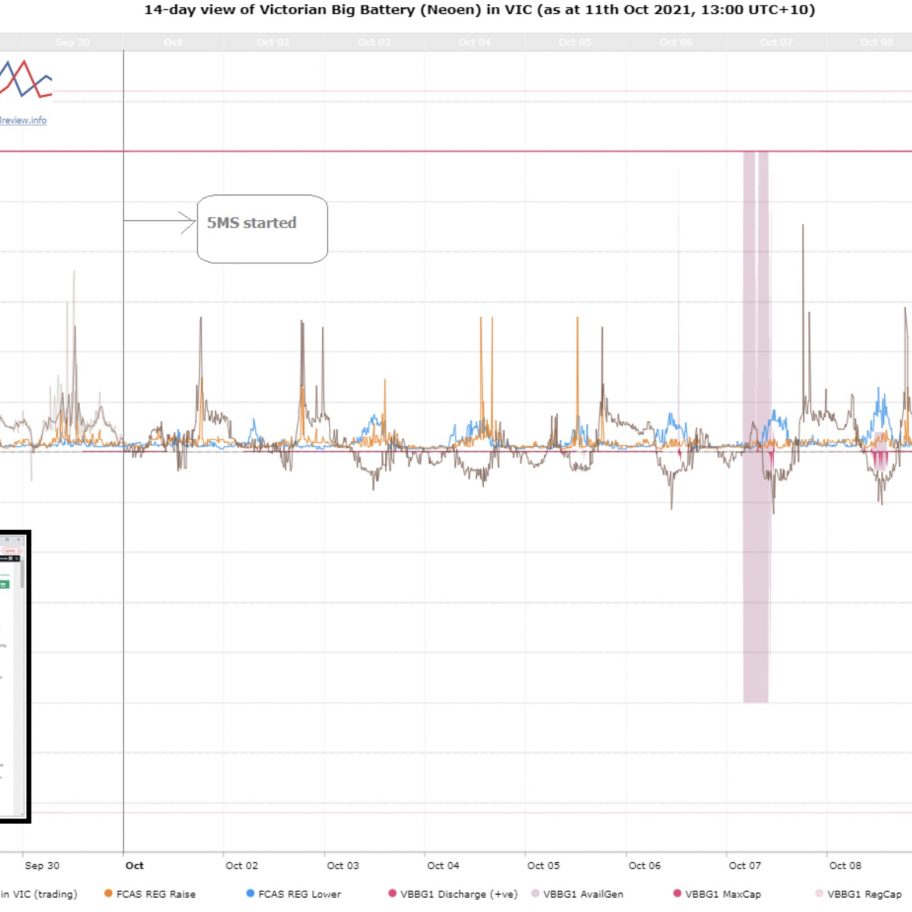Toggle the FCAS REG Raise legend series
This screenshot has width=912, height=912.
[x=149, y=894]
